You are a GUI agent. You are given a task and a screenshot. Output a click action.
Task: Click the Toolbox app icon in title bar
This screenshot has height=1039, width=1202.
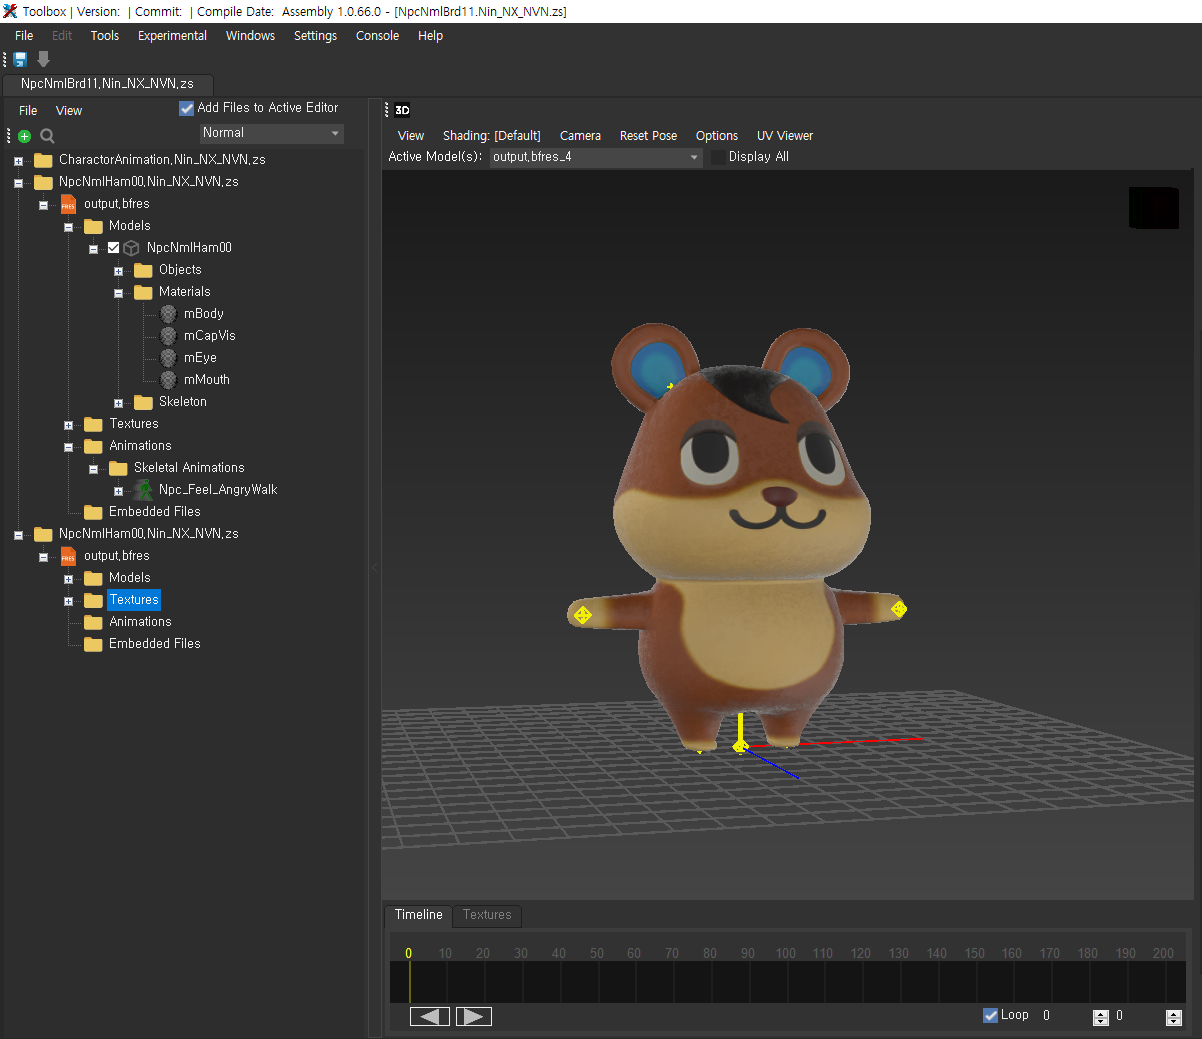10,11
